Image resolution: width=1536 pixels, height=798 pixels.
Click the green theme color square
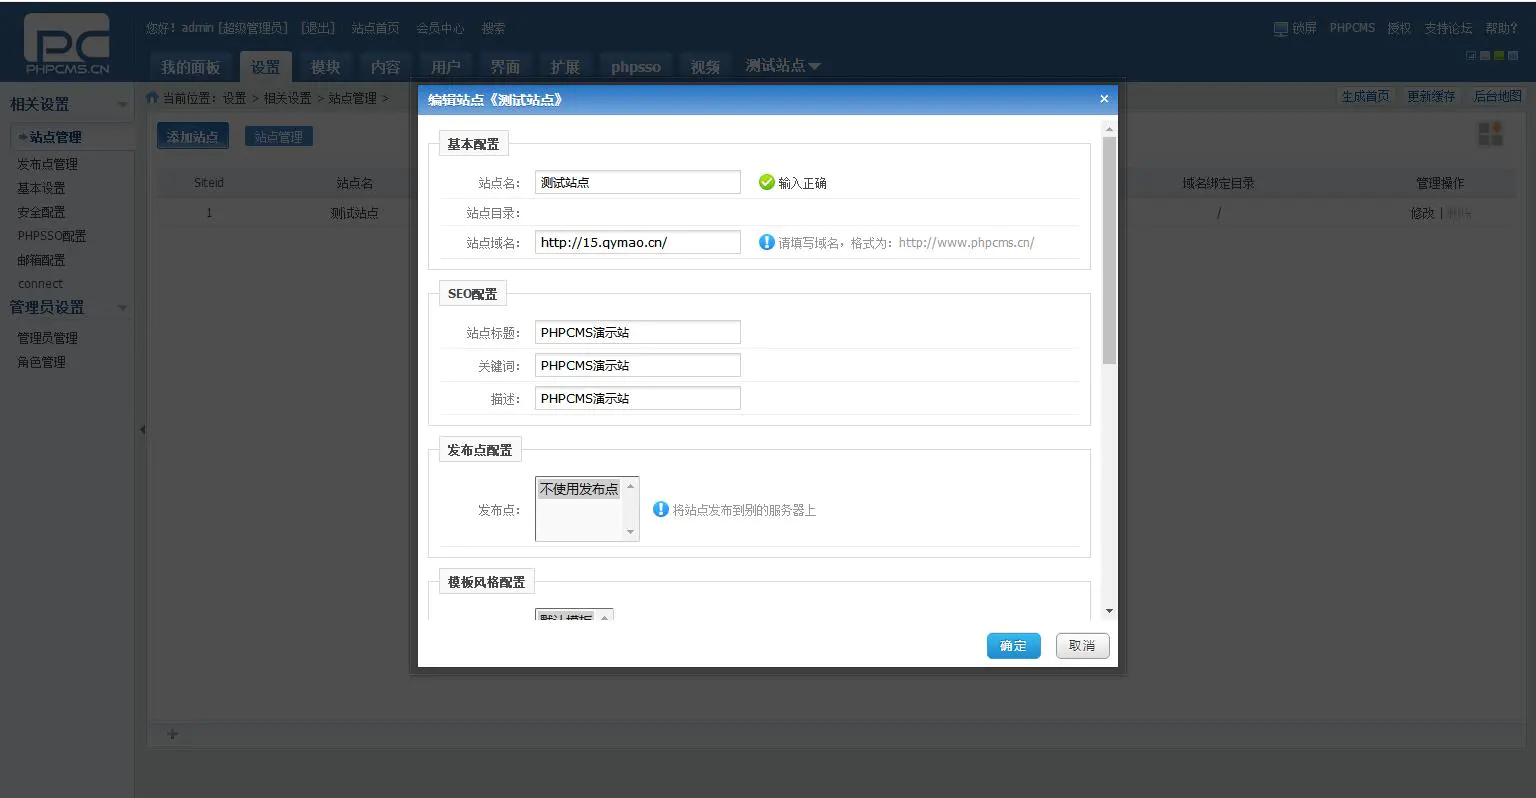[1498, 56]
